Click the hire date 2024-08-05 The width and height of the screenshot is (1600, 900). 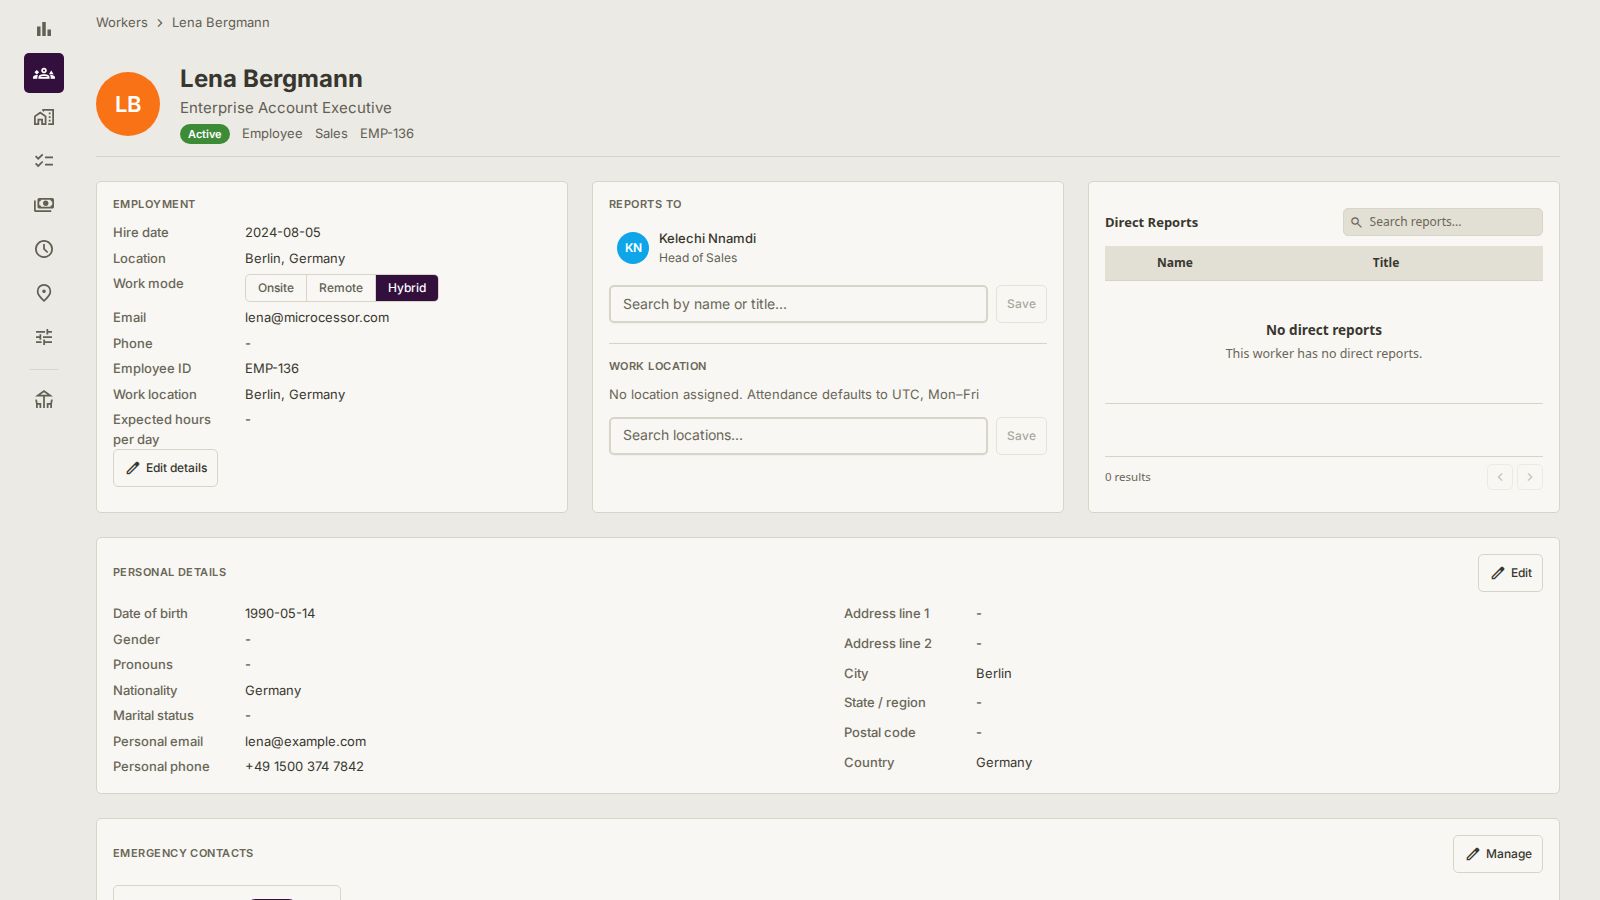(x=283, y=232)
